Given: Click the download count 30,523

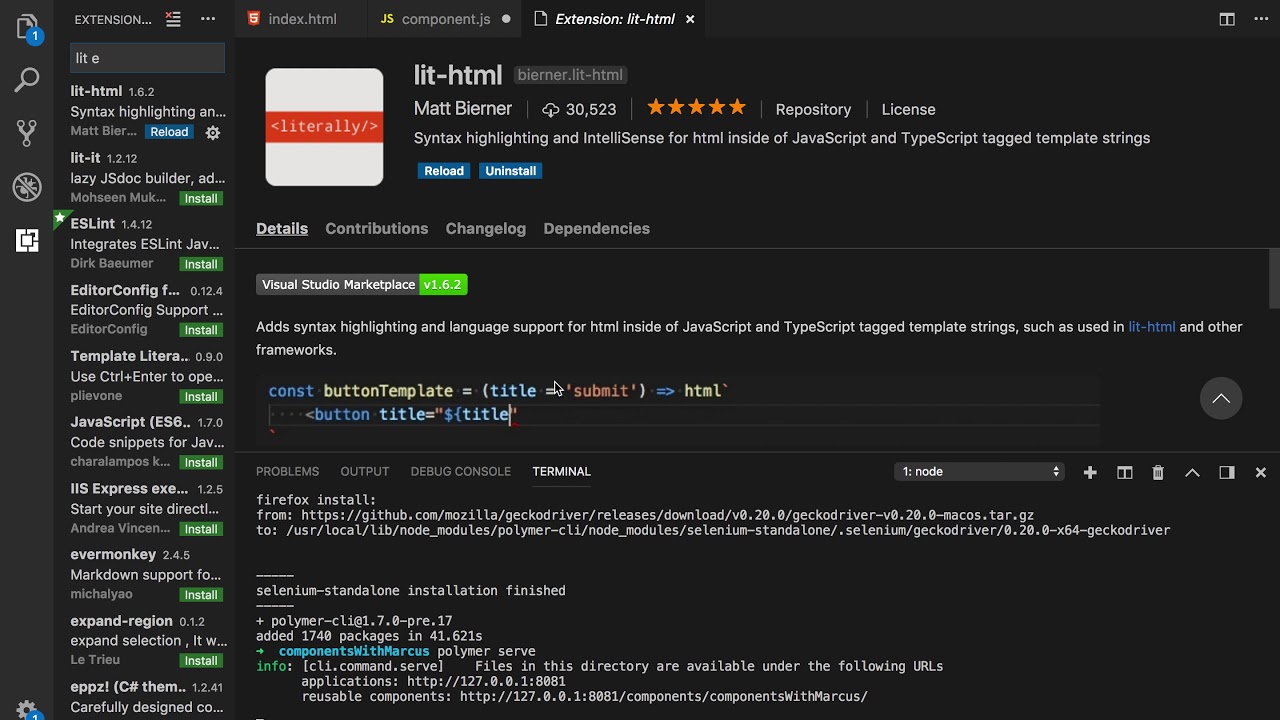Looking at the screenshot, I should 579,109.
